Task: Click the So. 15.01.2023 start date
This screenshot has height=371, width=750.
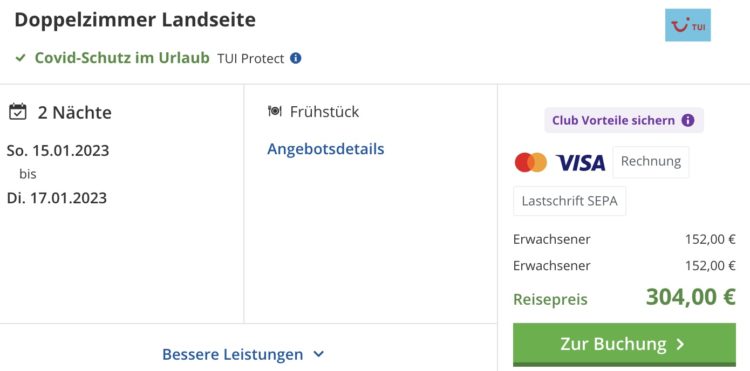Action: tap(58, 151)
